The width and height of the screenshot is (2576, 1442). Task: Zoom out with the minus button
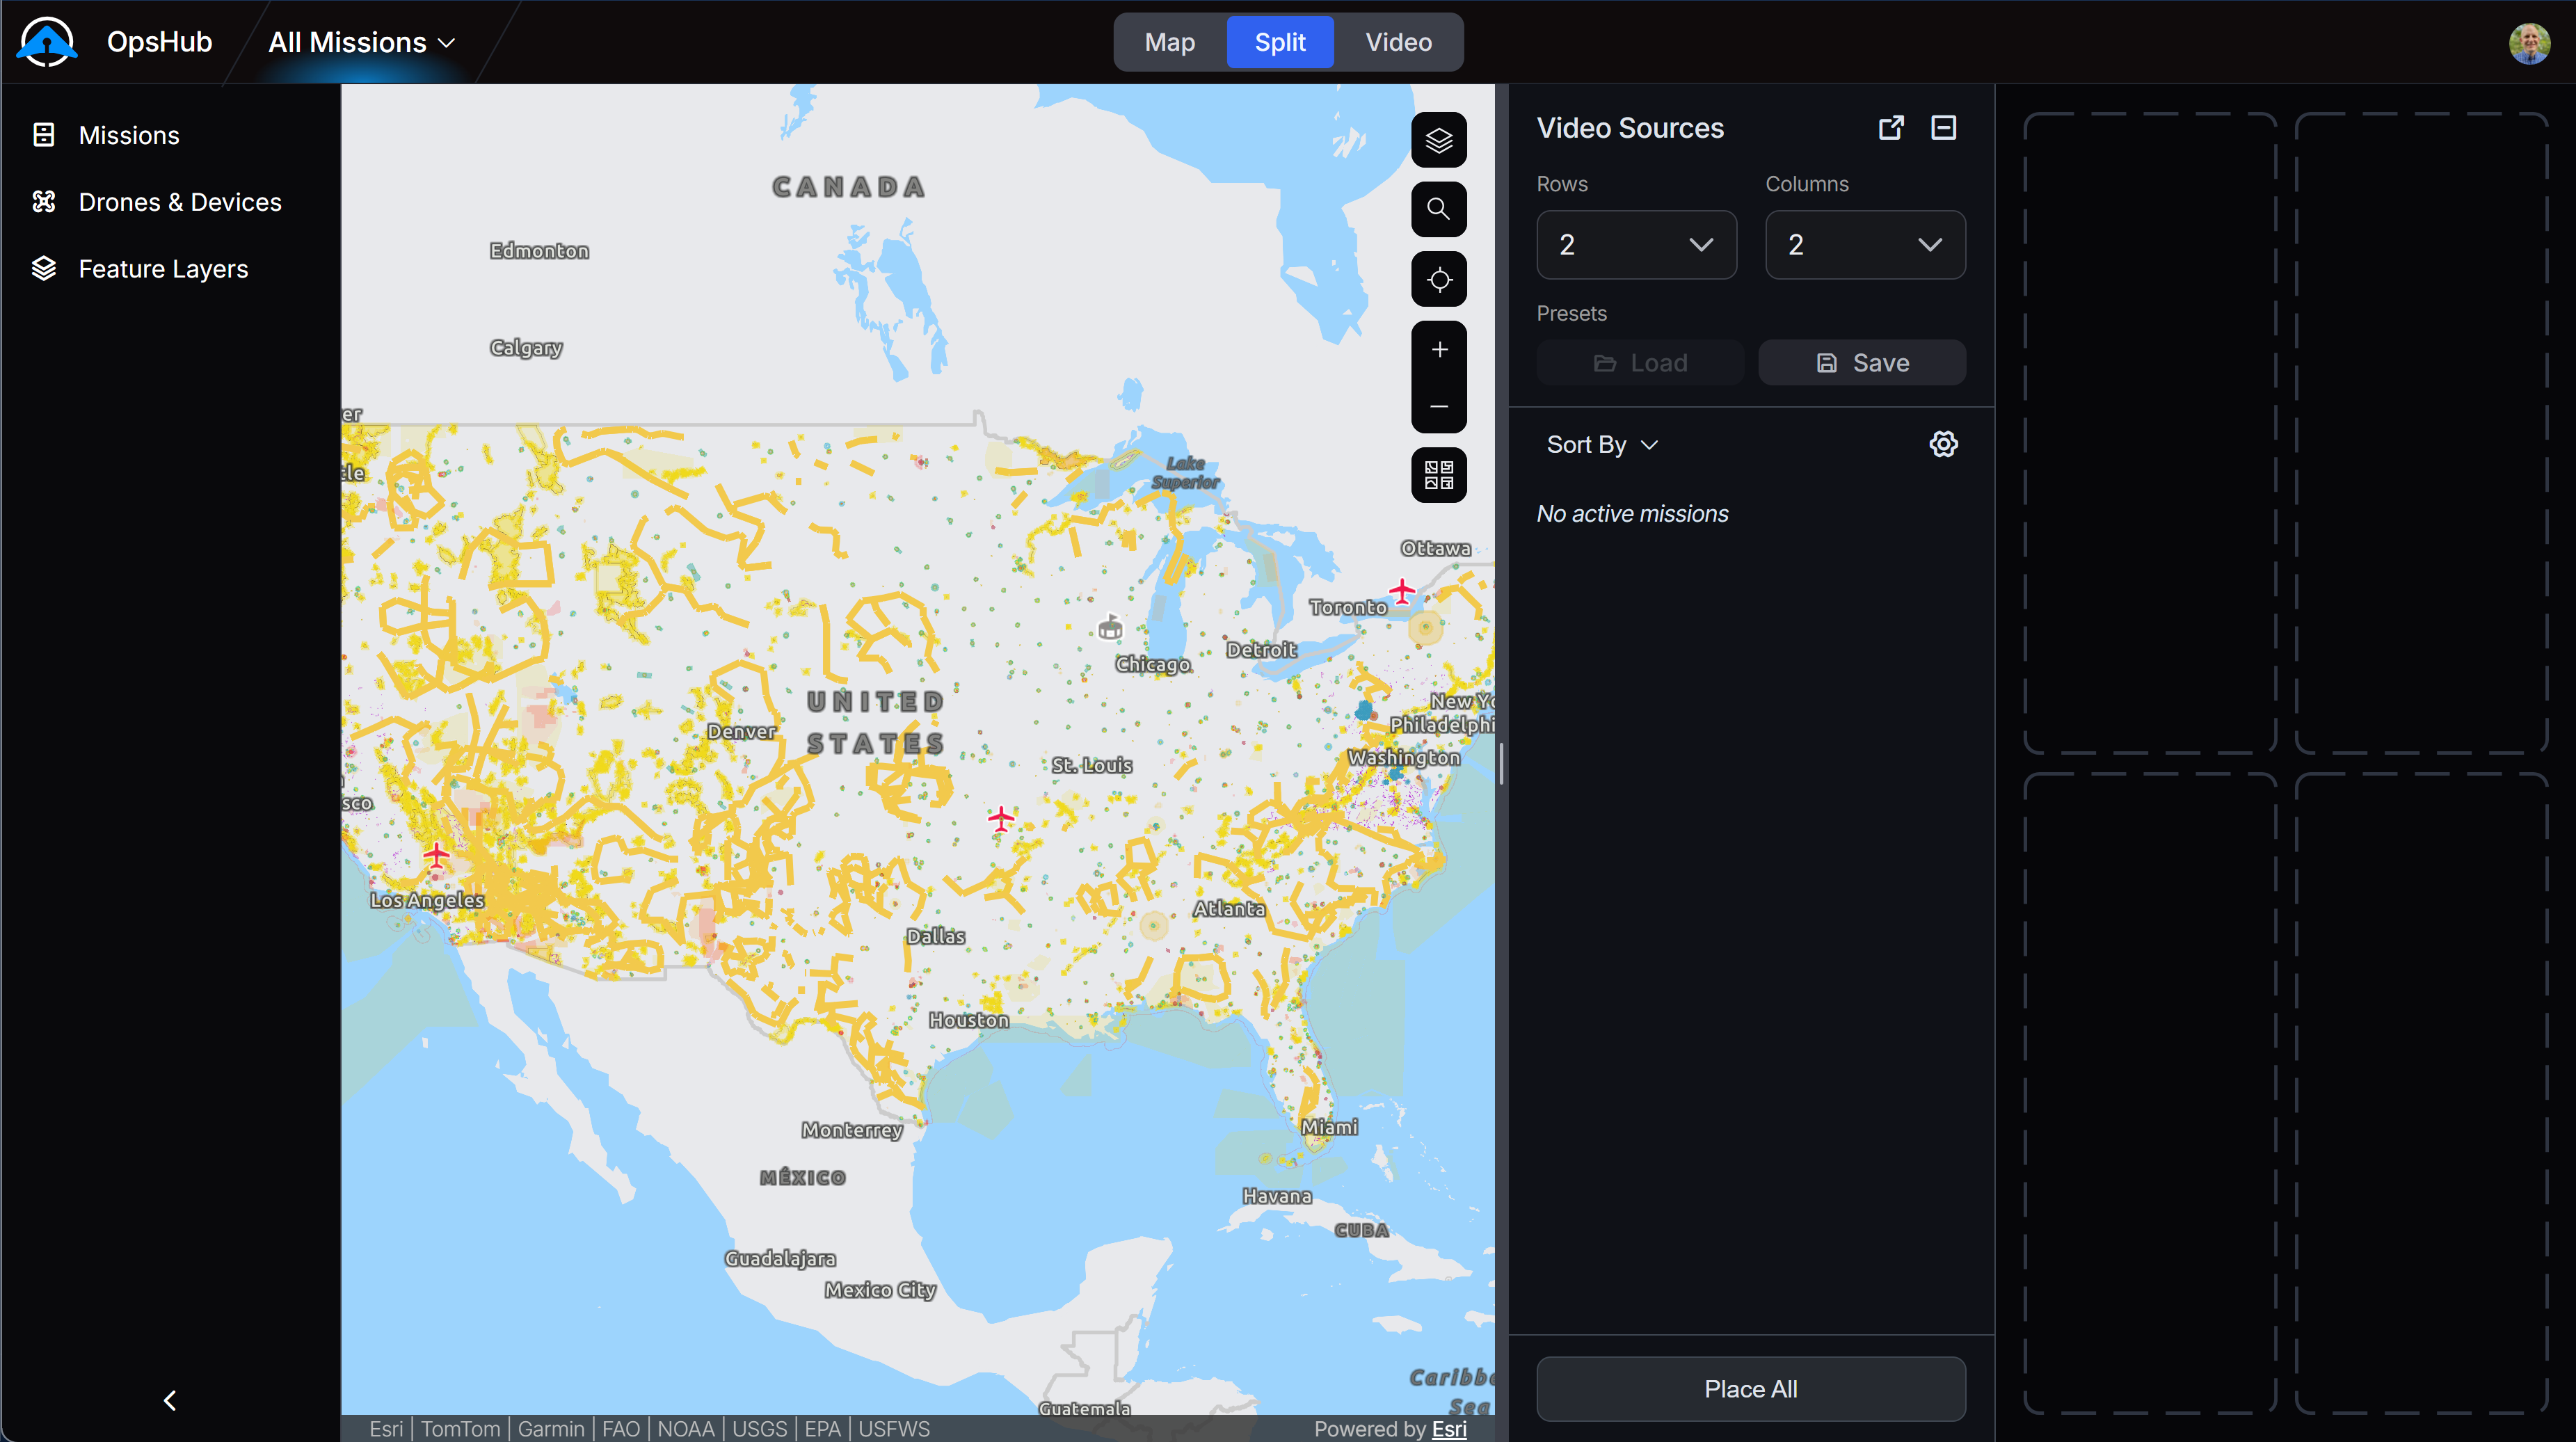[x=1439, y=406]
